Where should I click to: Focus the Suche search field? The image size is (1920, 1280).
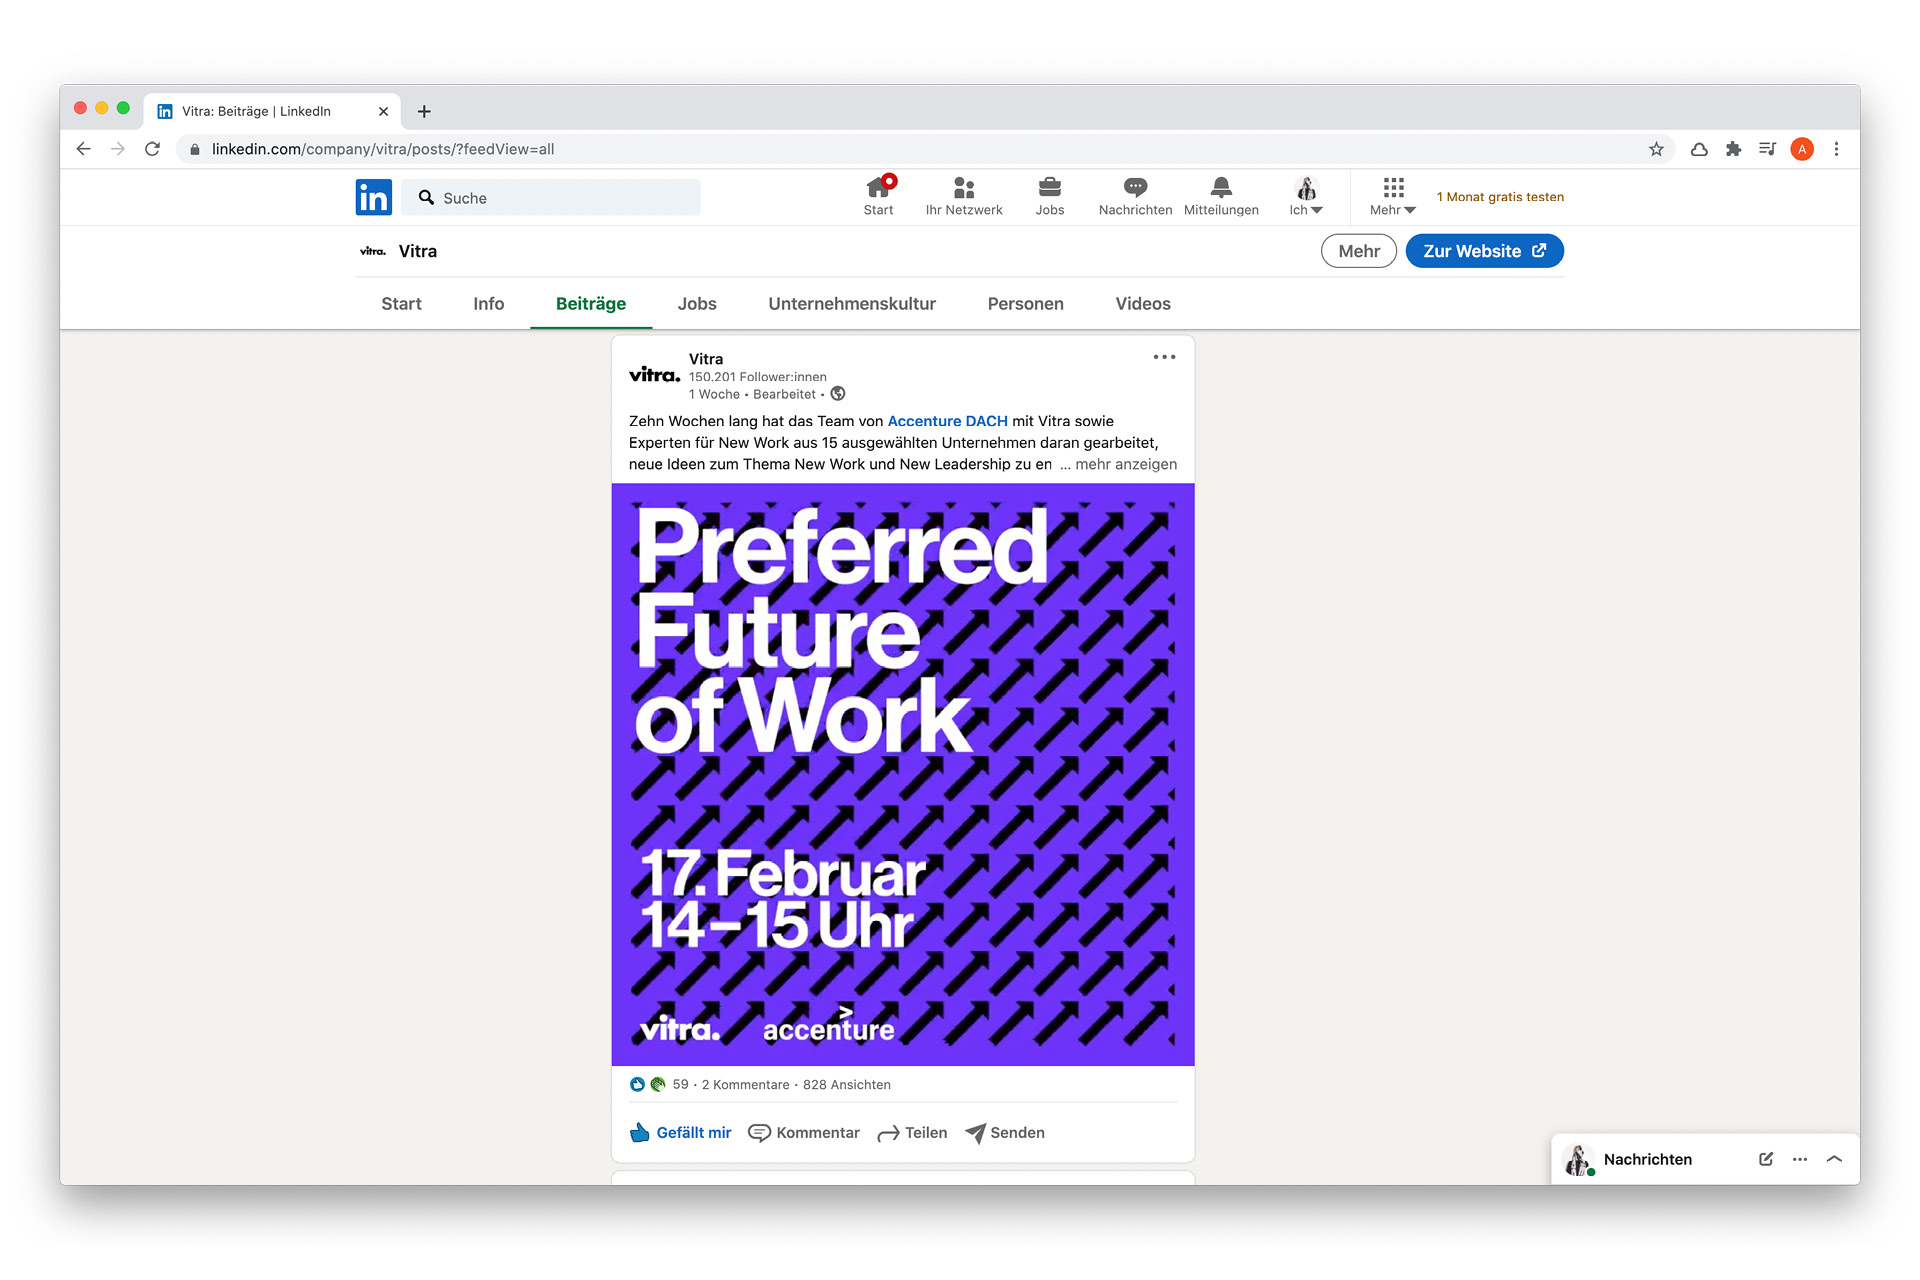click(x=551, y=198)
